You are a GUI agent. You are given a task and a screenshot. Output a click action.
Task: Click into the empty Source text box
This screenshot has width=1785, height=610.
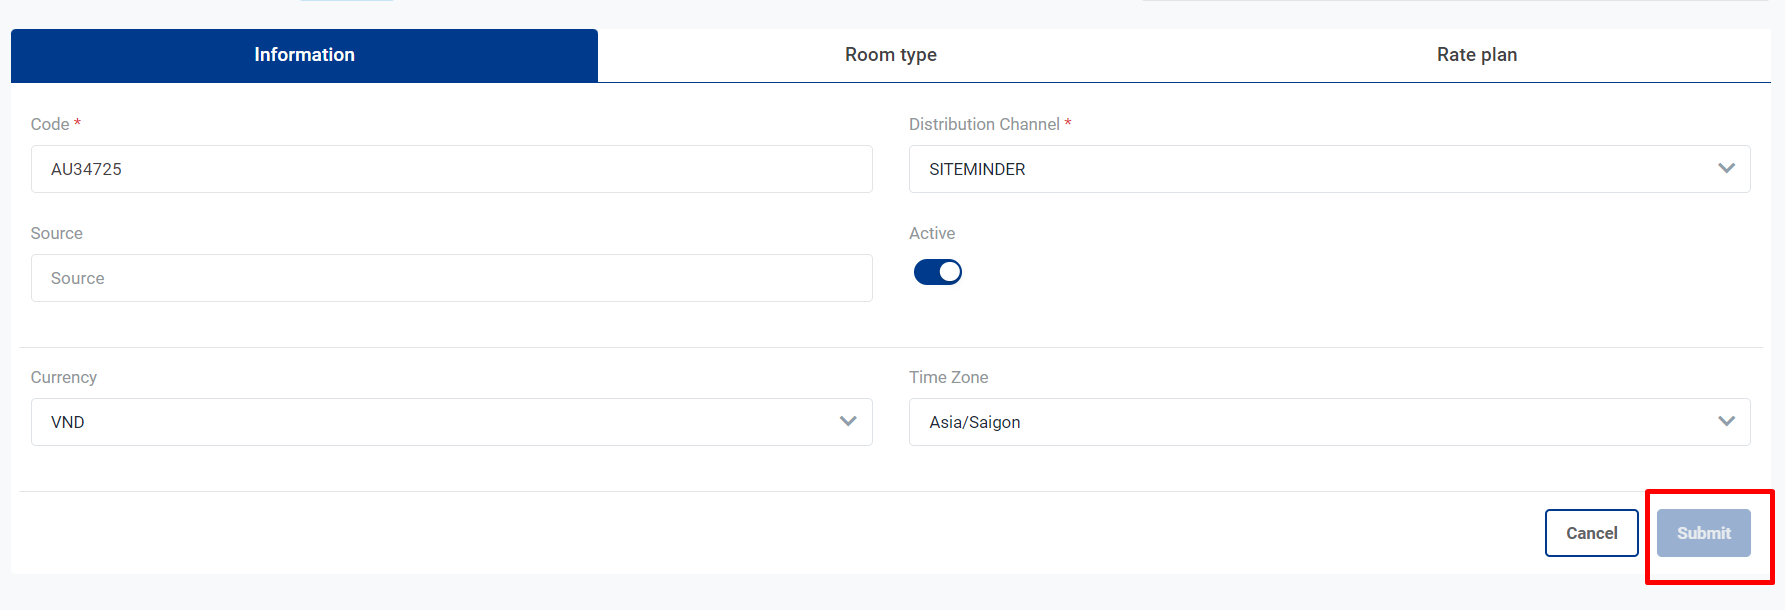pyautogui.click(x=451, y=278)
